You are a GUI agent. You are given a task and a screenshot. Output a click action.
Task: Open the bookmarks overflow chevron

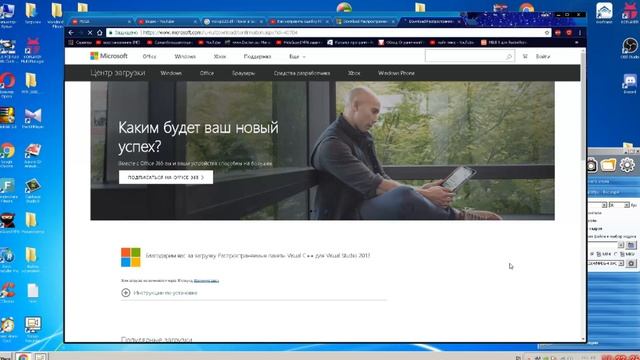[x=576, y=42]
